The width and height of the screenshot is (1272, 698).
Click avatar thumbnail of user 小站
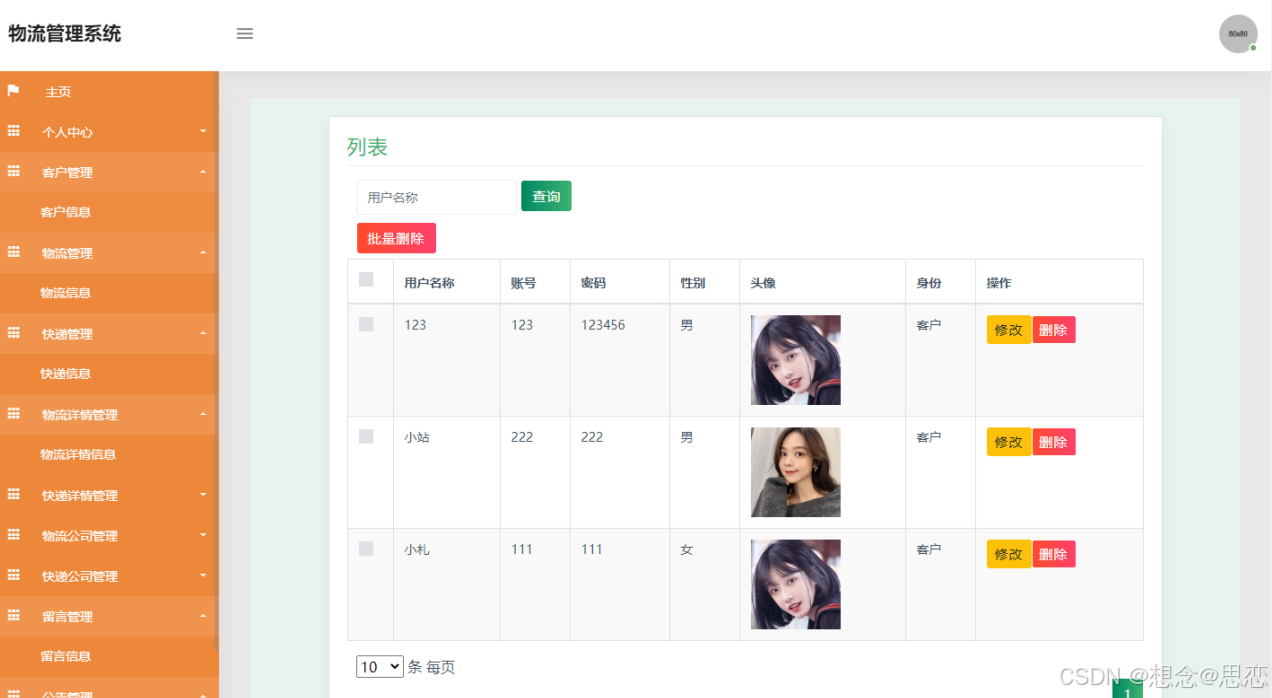796,472
